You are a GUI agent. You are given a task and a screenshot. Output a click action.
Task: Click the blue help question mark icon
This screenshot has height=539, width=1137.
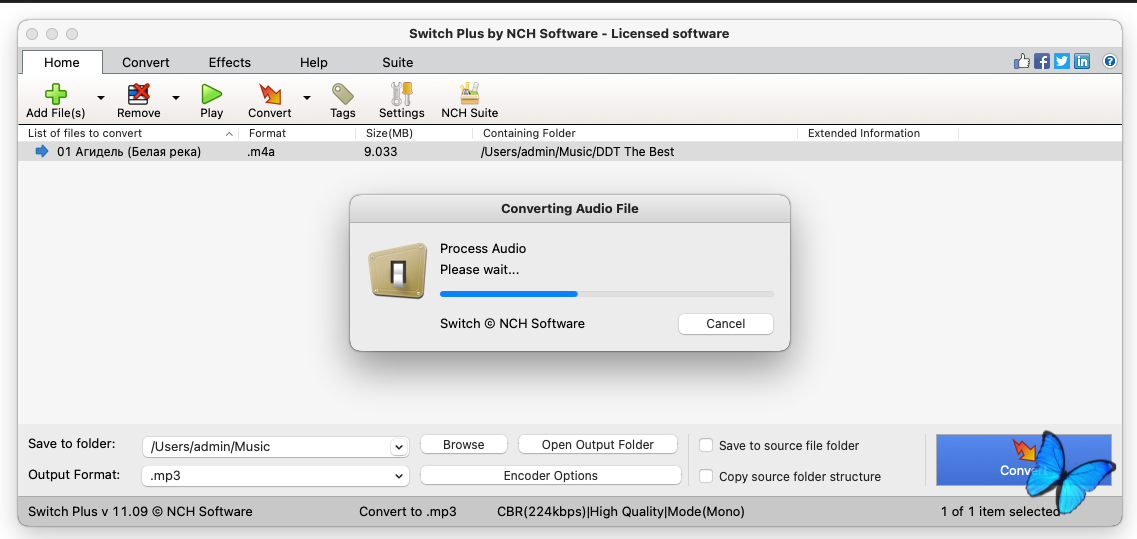coord(1109,62)
